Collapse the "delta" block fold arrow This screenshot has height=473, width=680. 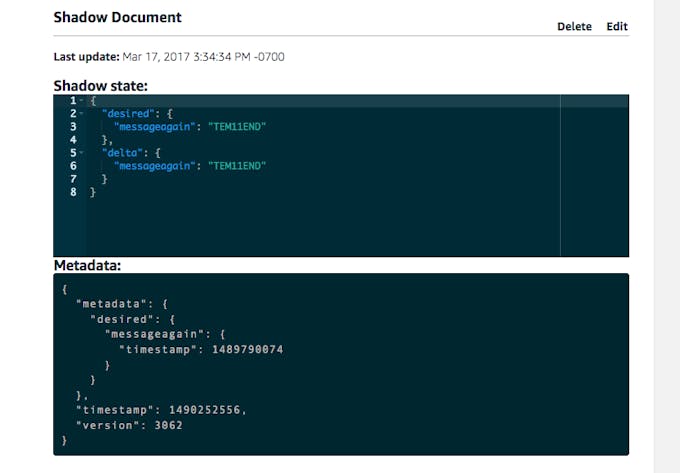click(x=81, y=153)
